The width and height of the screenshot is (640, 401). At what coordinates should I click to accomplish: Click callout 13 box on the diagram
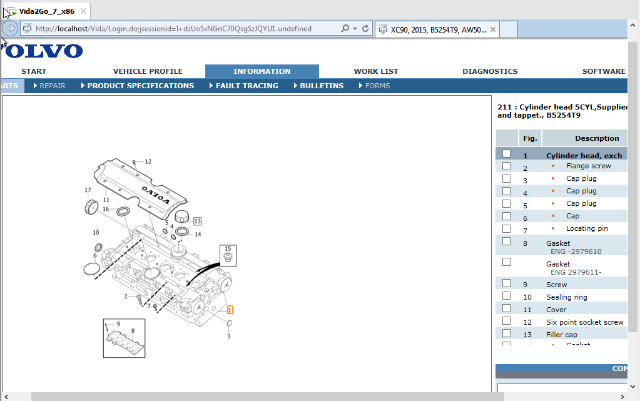click(x=197, y=221)
